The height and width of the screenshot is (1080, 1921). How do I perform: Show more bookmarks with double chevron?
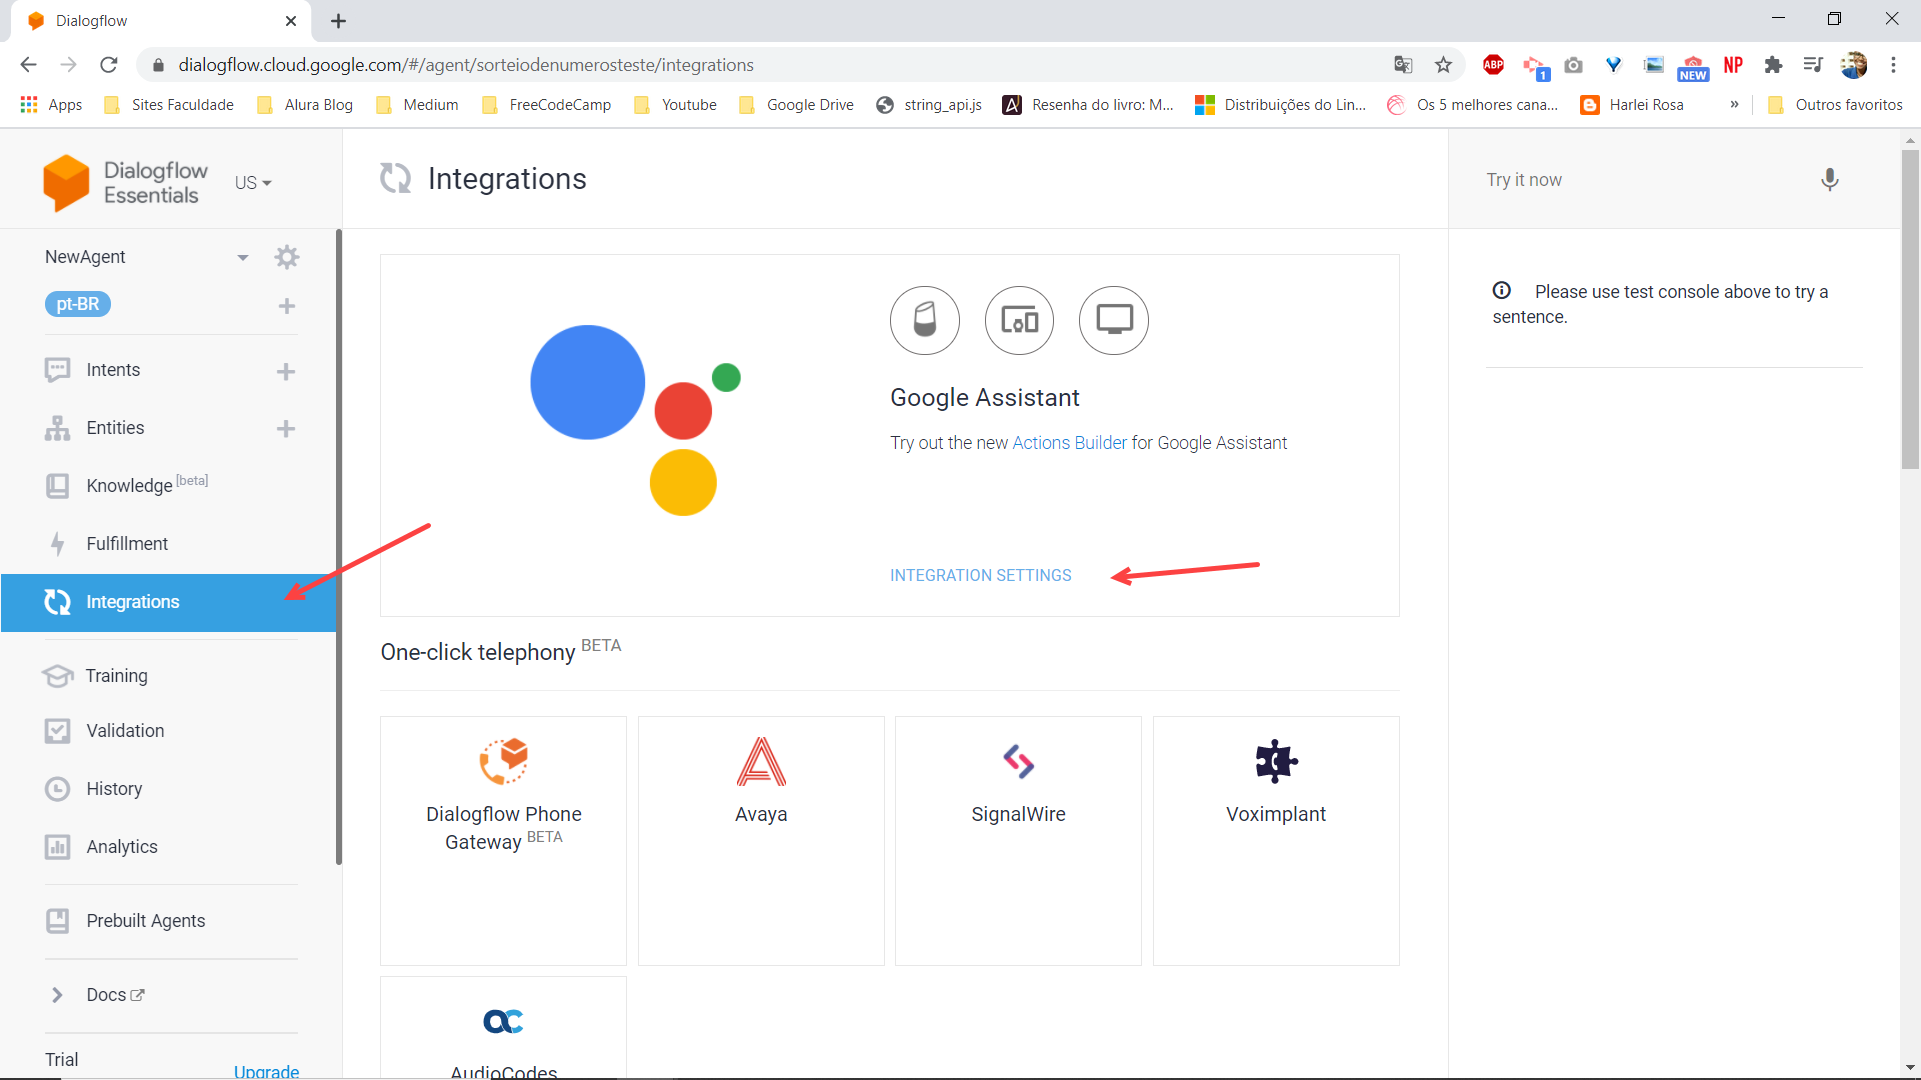point(1734,105)
